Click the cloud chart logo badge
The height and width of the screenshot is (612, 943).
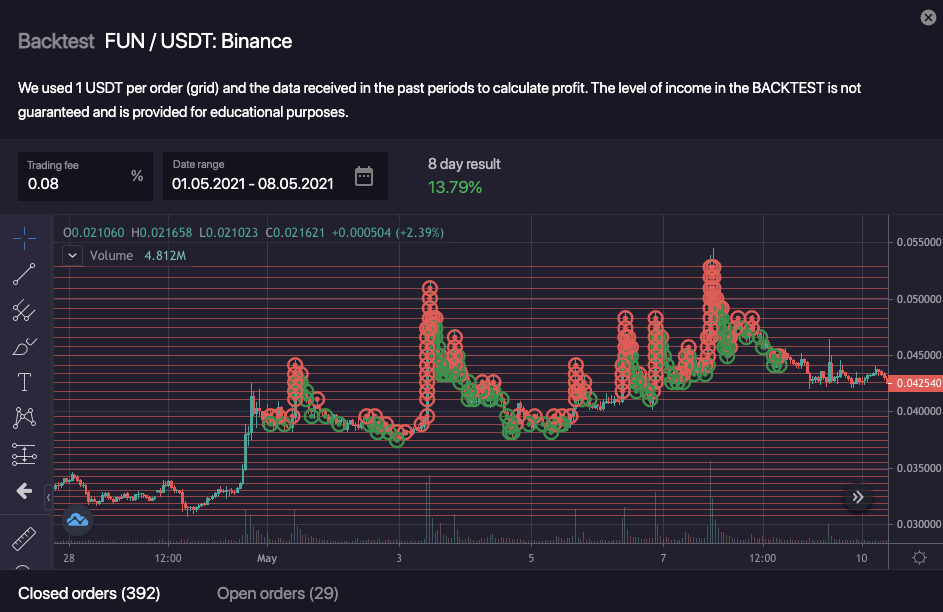pos(78,520)
